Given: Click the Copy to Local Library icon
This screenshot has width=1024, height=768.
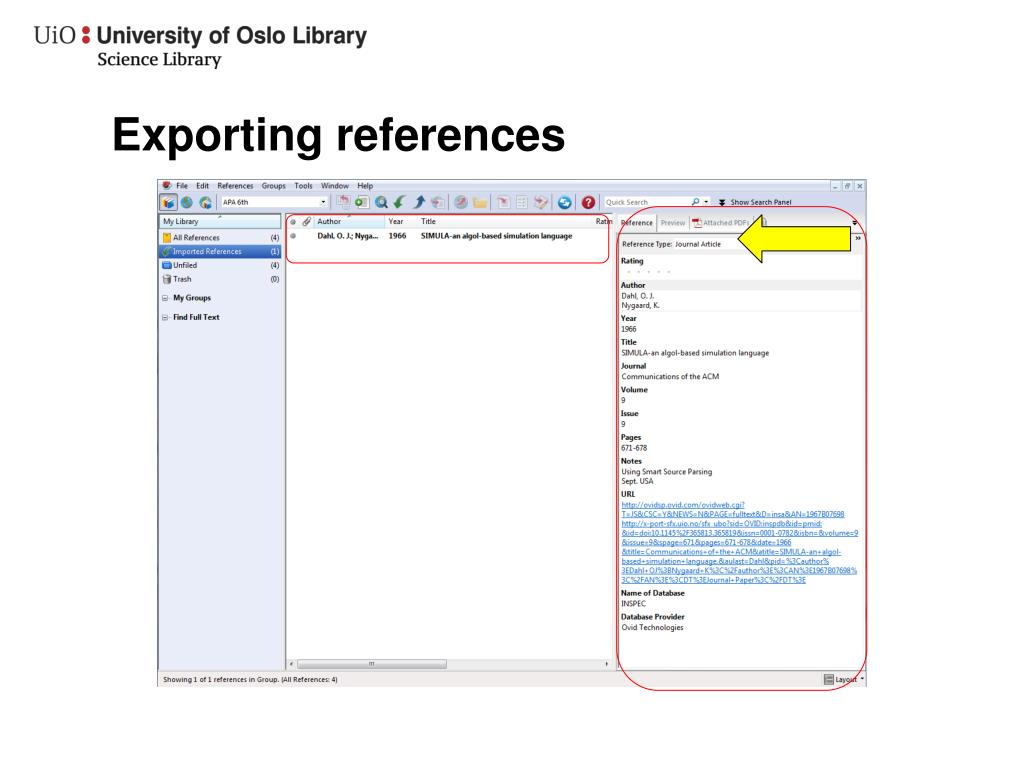Looking at the screenshot, I should (x=343, y=202).
